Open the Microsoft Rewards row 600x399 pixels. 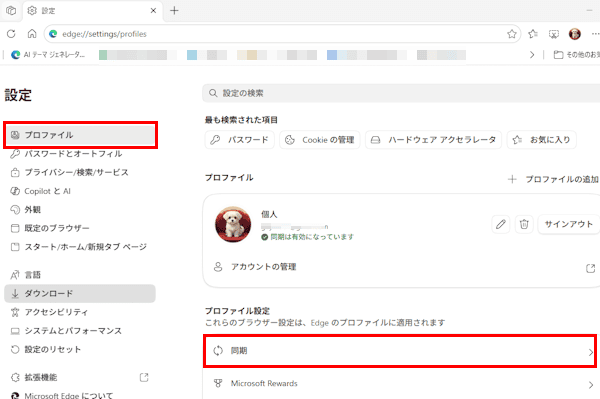tap(402, 384)
